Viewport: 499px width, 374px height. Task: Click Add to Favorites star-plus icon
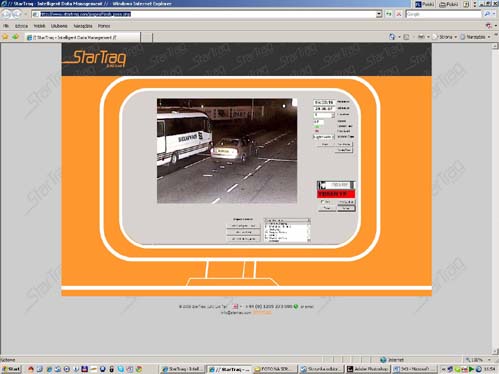click(x=15, y=37)
